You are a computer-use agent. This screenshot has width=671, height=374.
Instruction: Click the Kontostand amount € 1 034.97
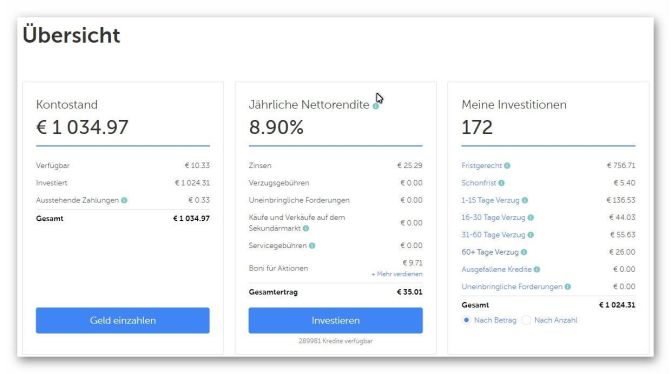[x=82, y=127]
